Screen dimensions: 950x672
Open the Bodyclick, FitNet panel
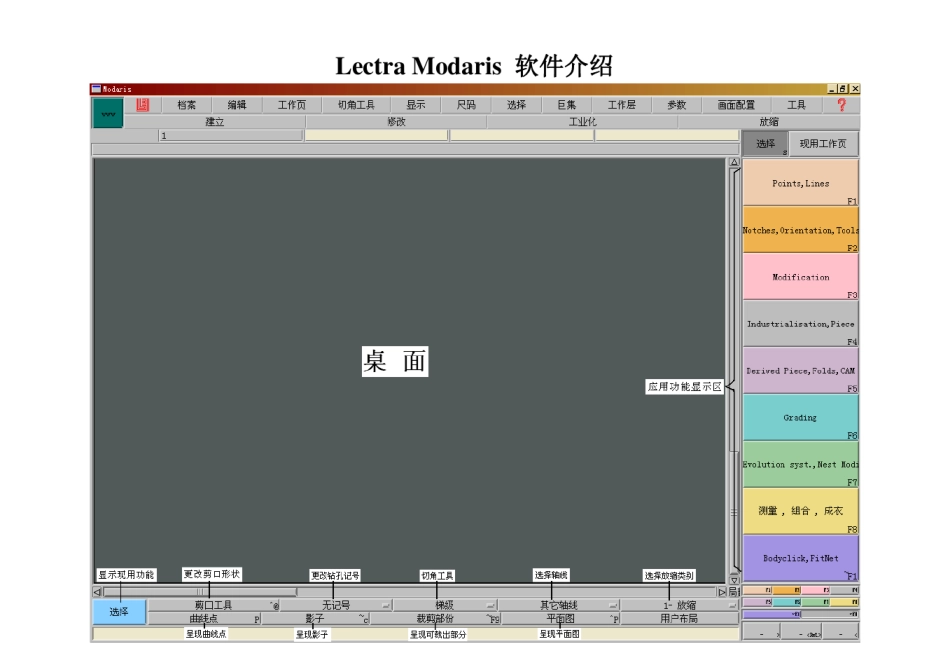click(x=800, y=558)
